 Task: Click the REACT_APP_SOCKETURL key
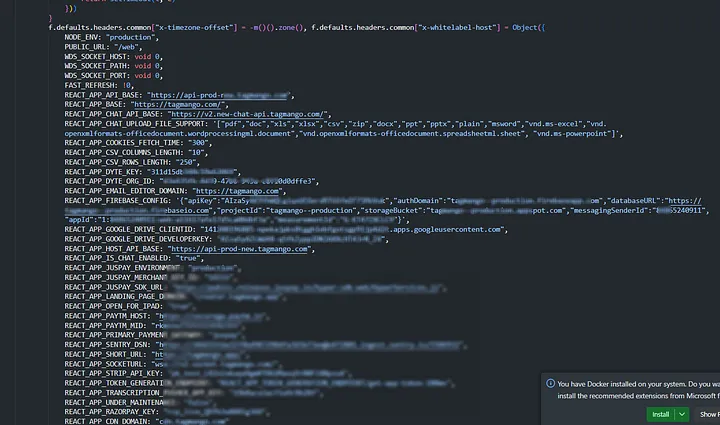(x=103, y=364)
